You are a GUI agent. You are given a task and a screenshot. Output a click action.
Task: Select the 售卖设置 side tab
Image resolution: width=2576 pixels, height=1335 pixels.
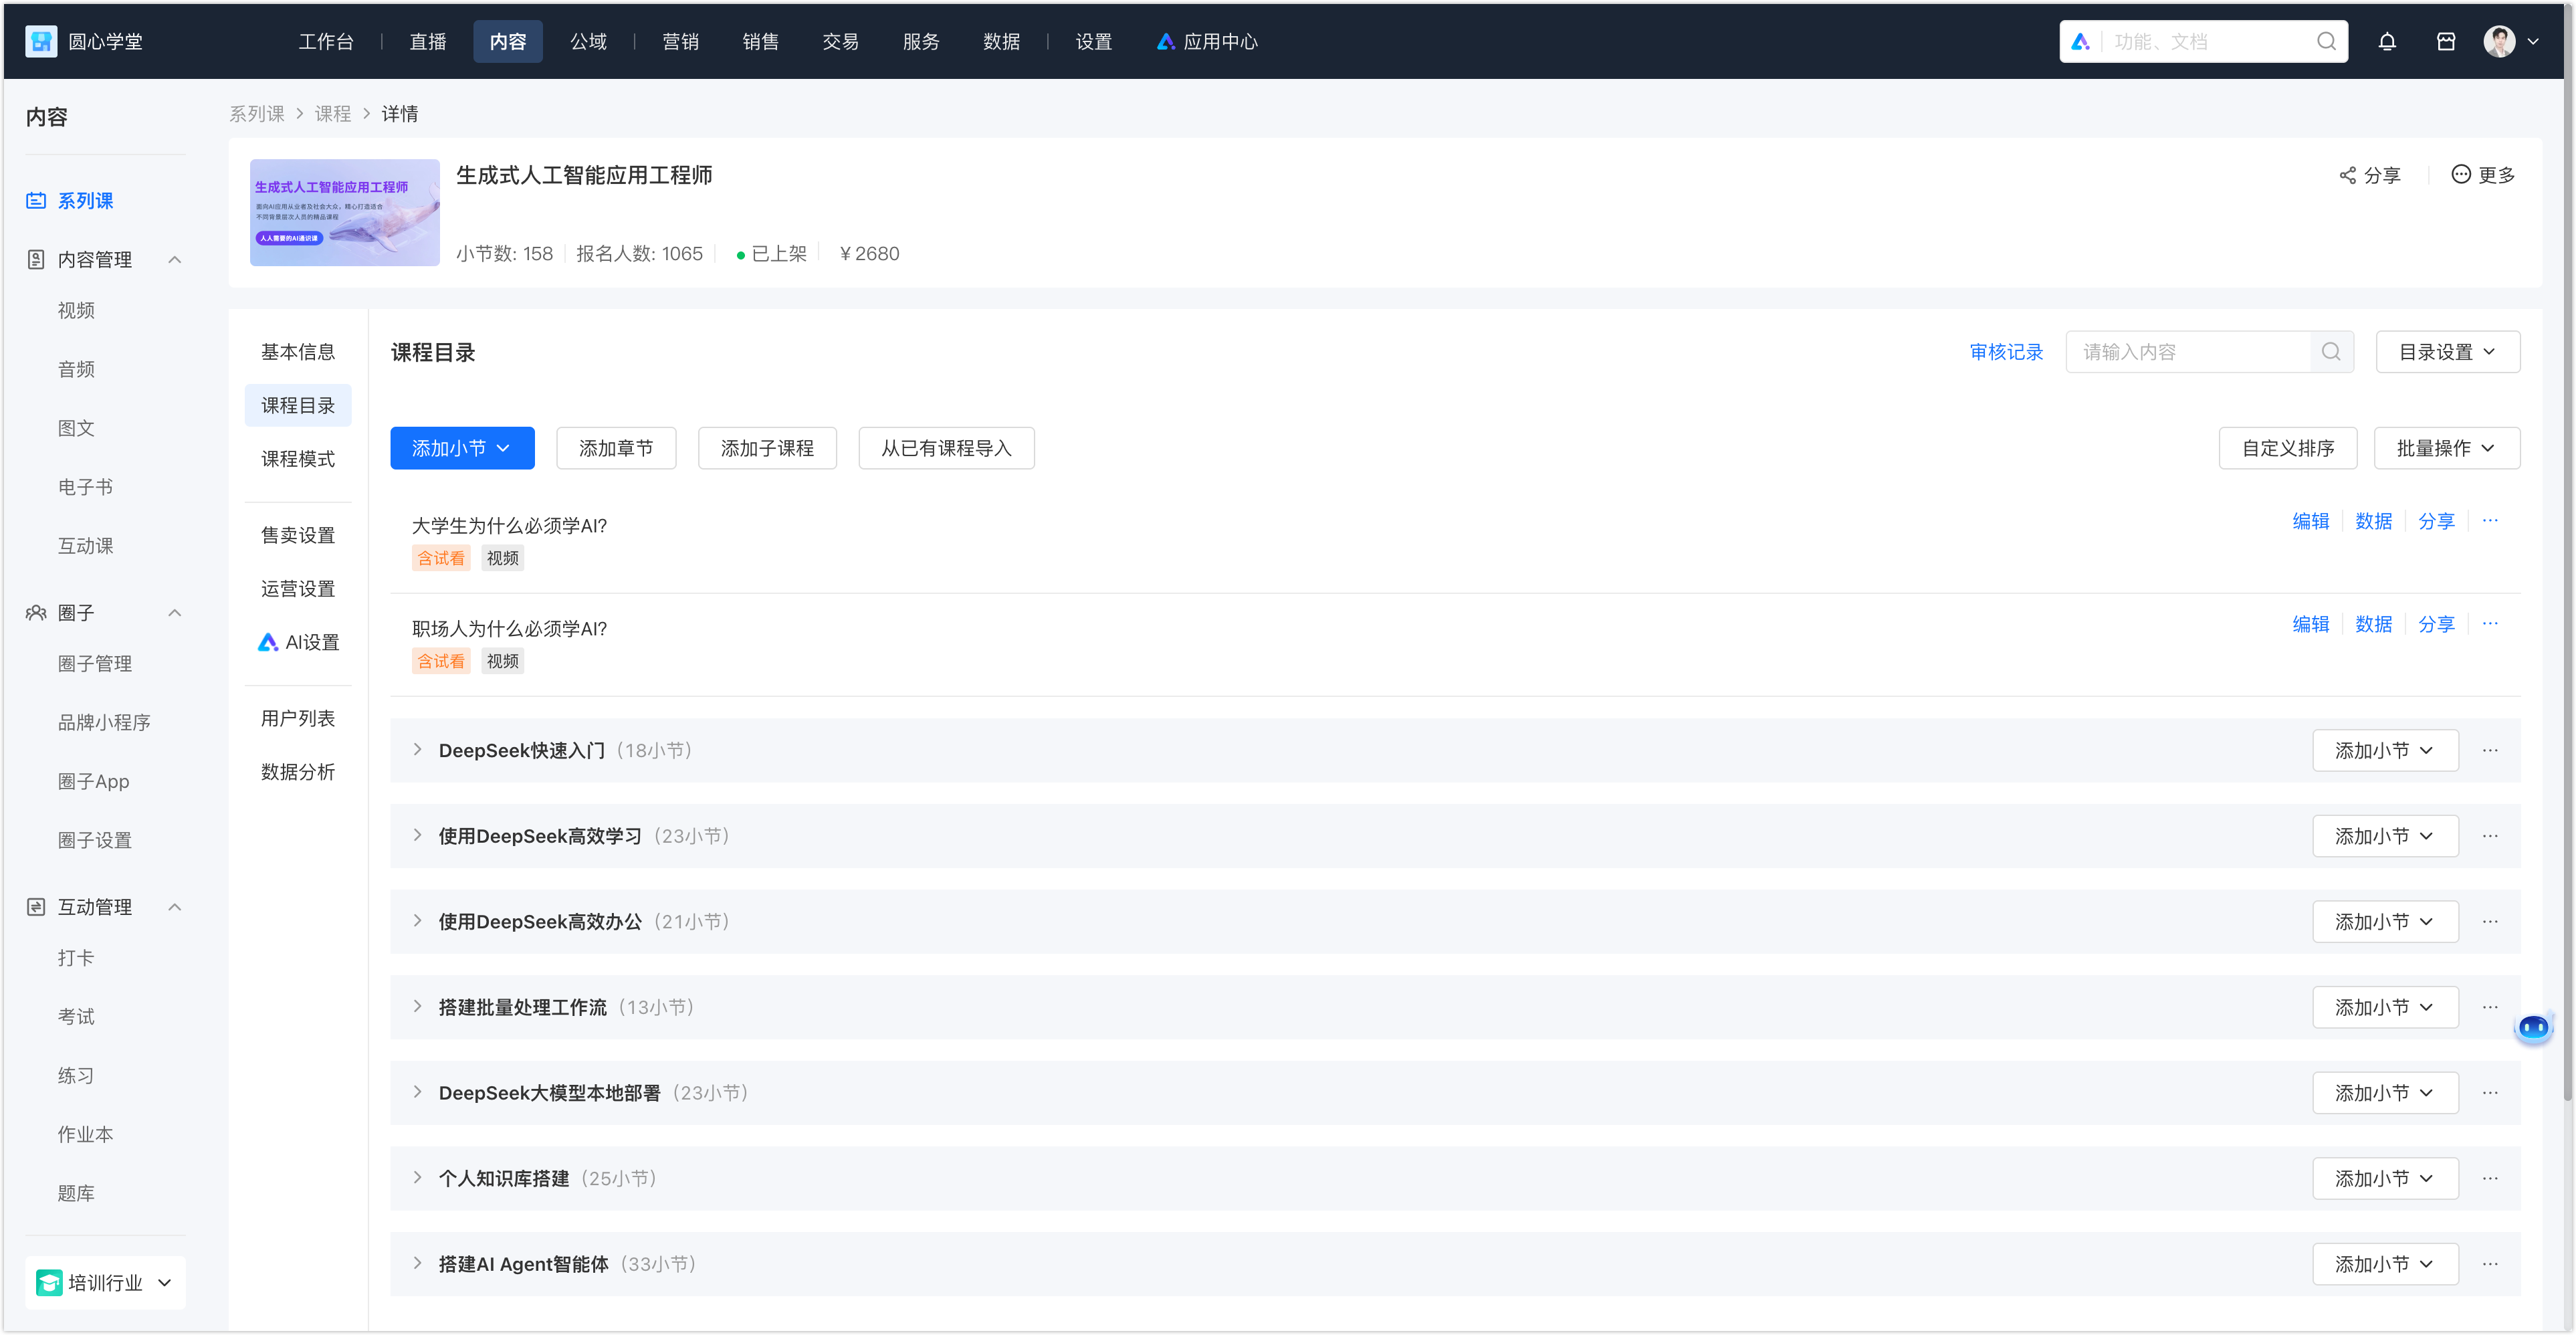tap(297, 535)
